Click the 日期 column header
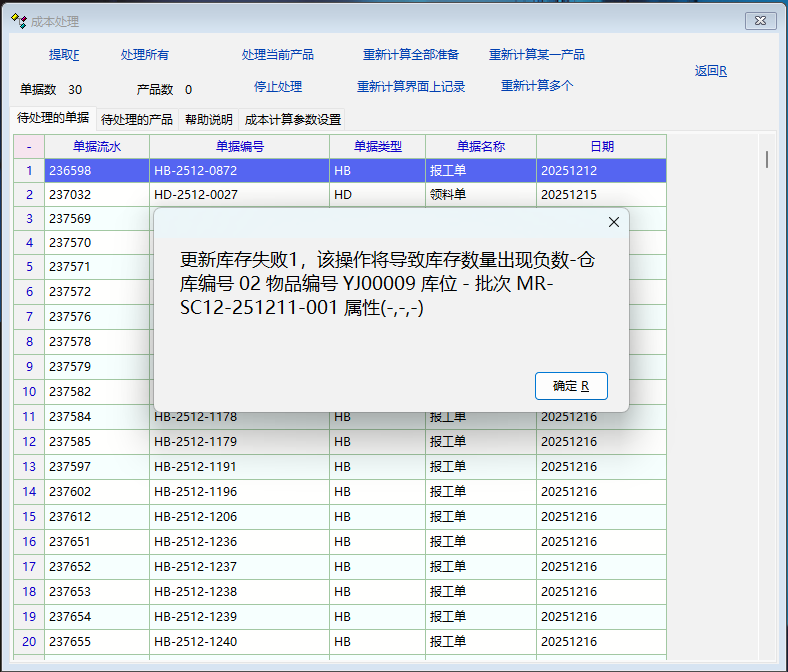Viewport: 788px width, 672px height. pos(601,147)
